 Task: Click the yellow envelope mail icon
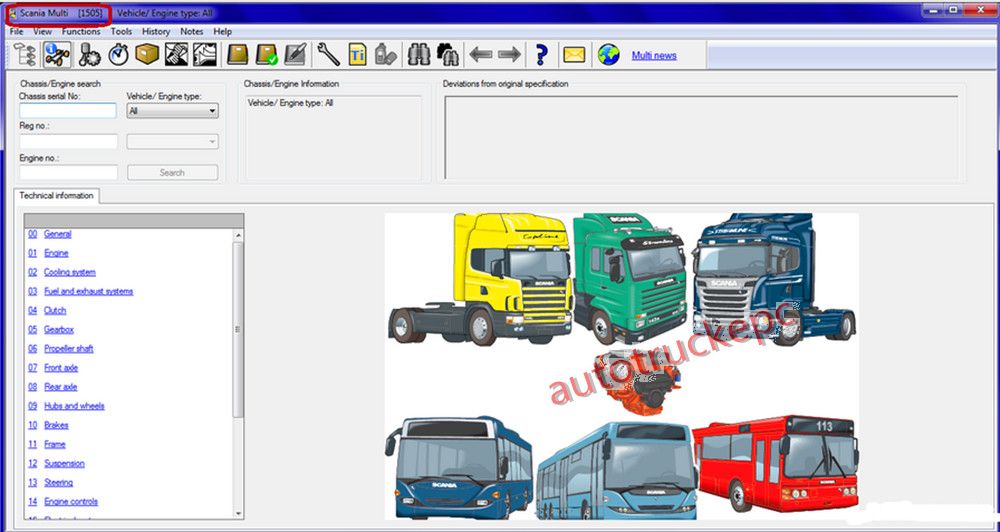[x=574, y=55]
